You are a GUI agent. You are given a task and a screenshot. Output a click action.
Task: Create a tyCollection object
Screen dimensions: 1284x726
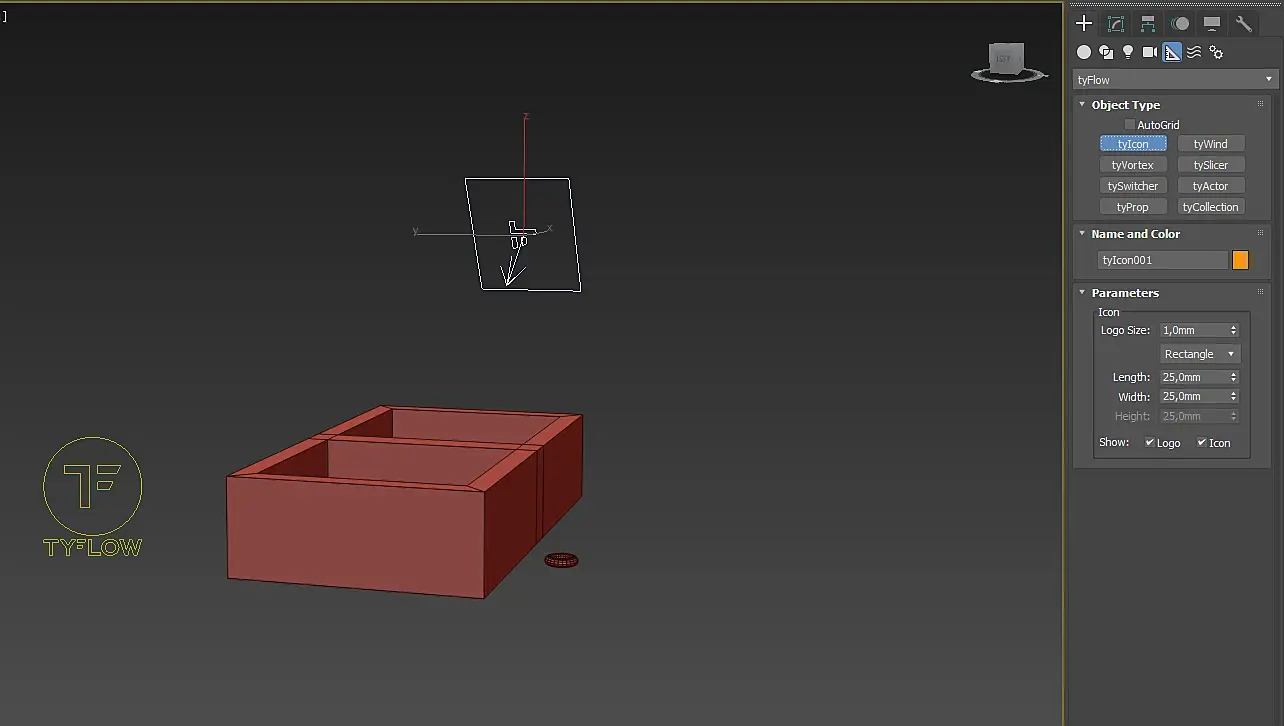coord(1210,207)
